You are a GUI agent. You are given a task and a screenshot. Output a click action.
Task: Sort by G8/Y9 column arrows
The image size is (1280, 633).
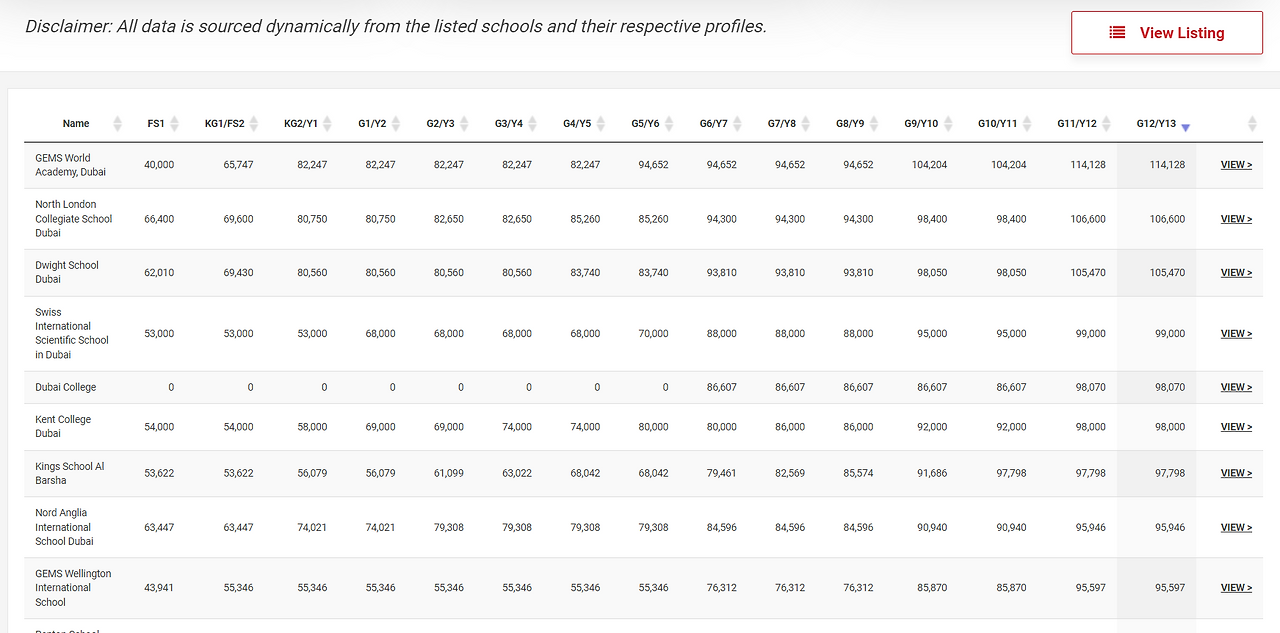point(875,124)
